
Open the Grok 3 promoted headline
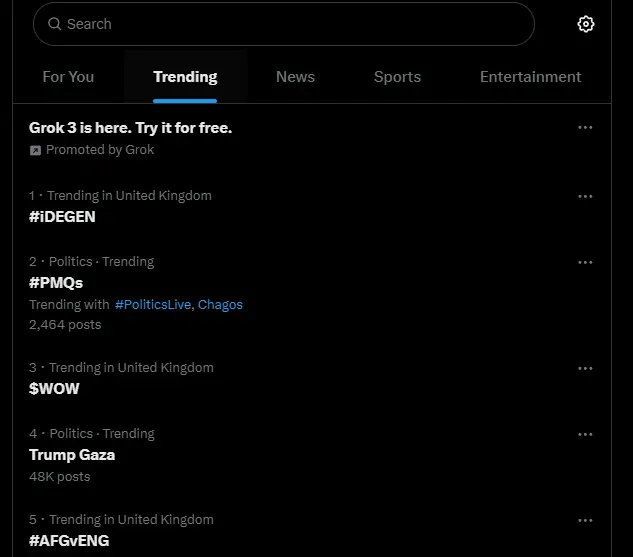(x=130, y=128)
